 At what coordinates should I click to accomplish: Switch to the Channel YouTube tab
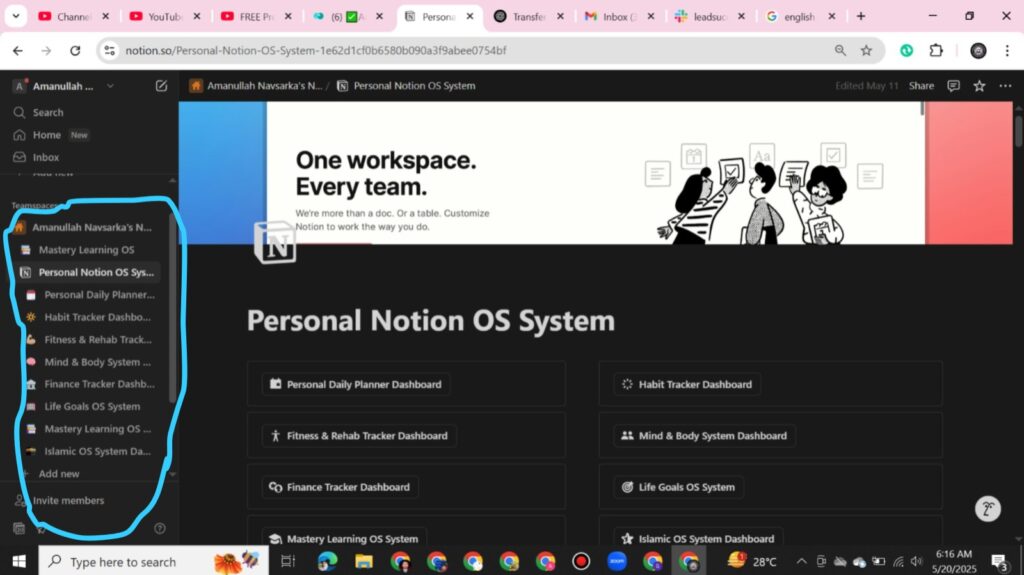point(74,16)
